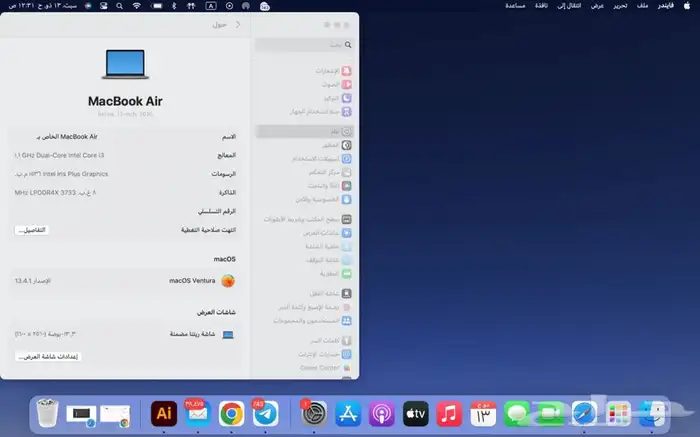Open the Apple menu
Image resolution: width=700 pixels, height=437 pixels.
687,6
